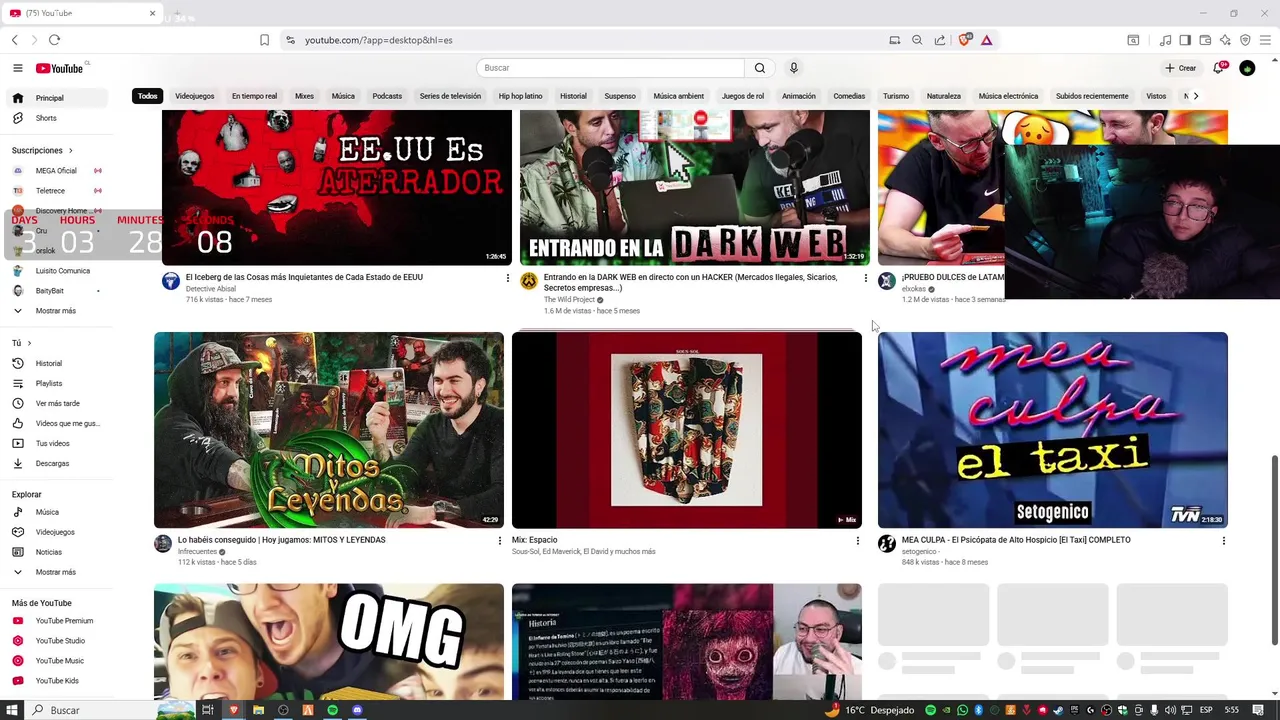The image size is (1280, 720).
Task: Open options for Mitos y Leyendas video
Action: [x=500, y=541]
